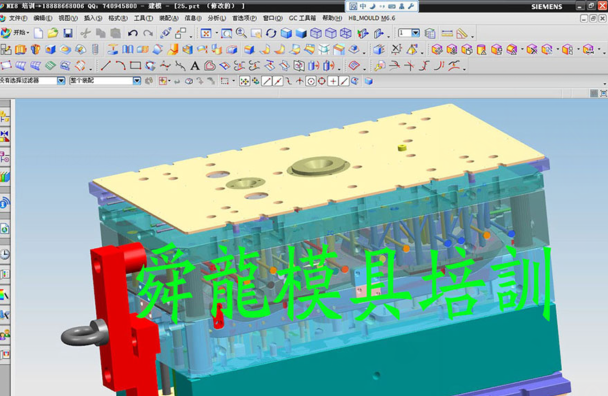Screen dimensions: 608x396
Task: Activate the Rotate view tool
Action: [x=271, y=33]
